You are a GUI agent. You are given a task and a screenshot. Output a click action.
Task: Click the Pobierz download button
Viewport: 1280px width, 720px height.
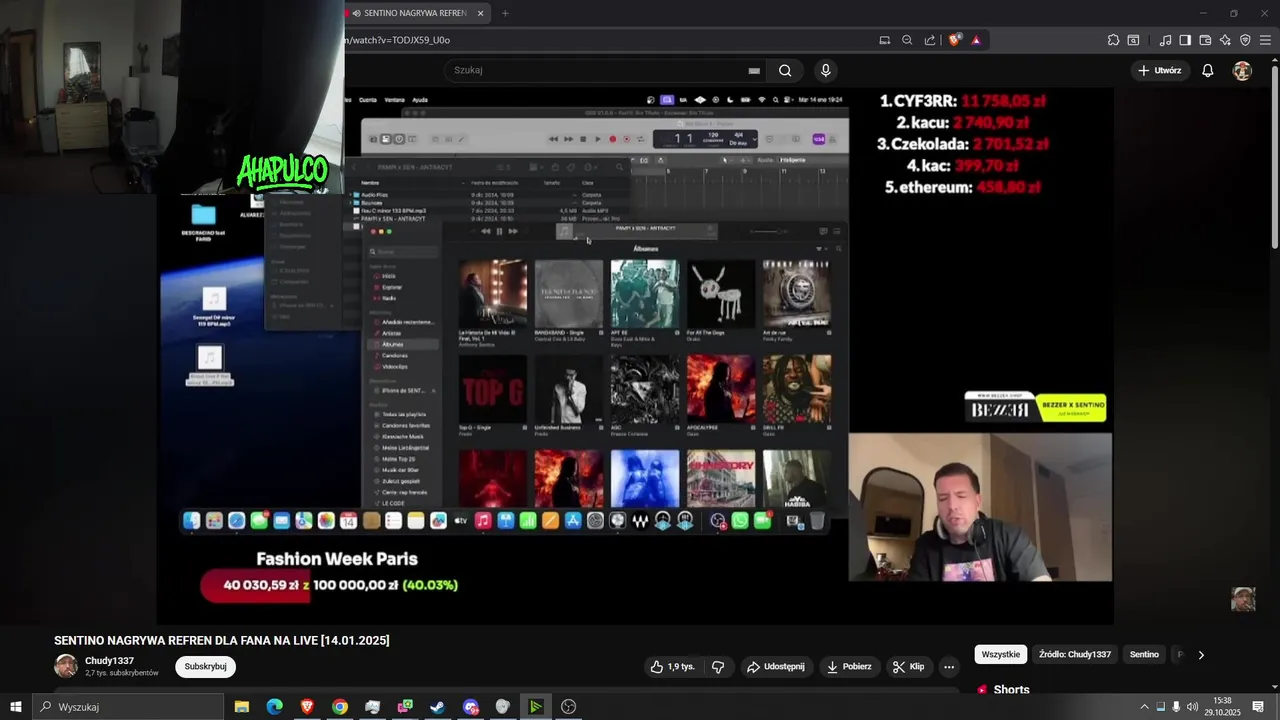(x=849, y=667)
